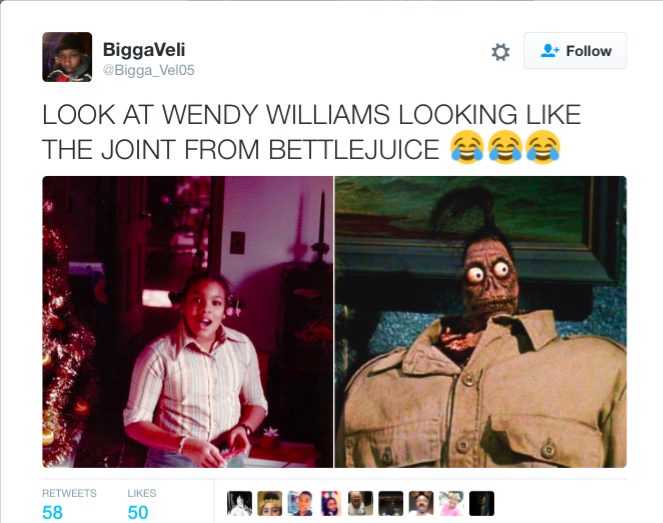Click the first liker avatar, black and white photo
The height and width of the screenshot is (523, 663).
click(x=239, y=503)
